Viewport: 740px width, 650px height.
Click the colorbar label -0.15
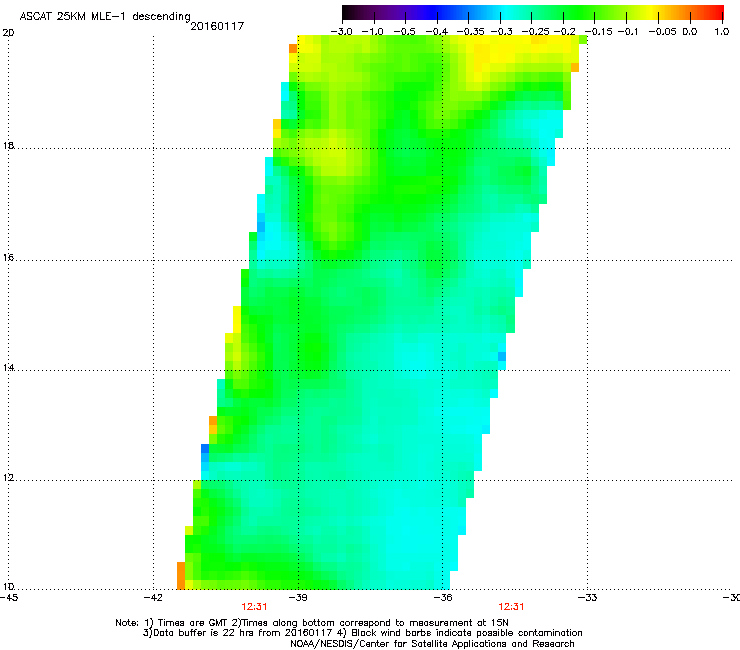(598, 32)
